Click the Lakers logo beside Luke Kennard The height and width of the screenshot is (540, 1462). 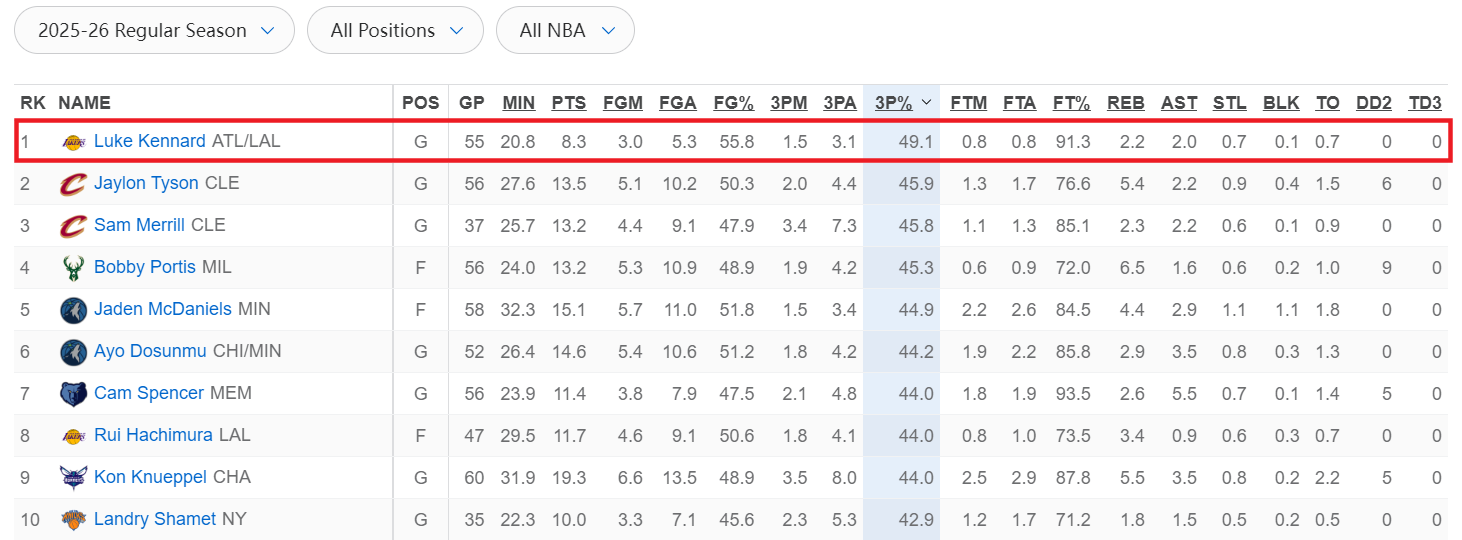[x=73, y=142]
